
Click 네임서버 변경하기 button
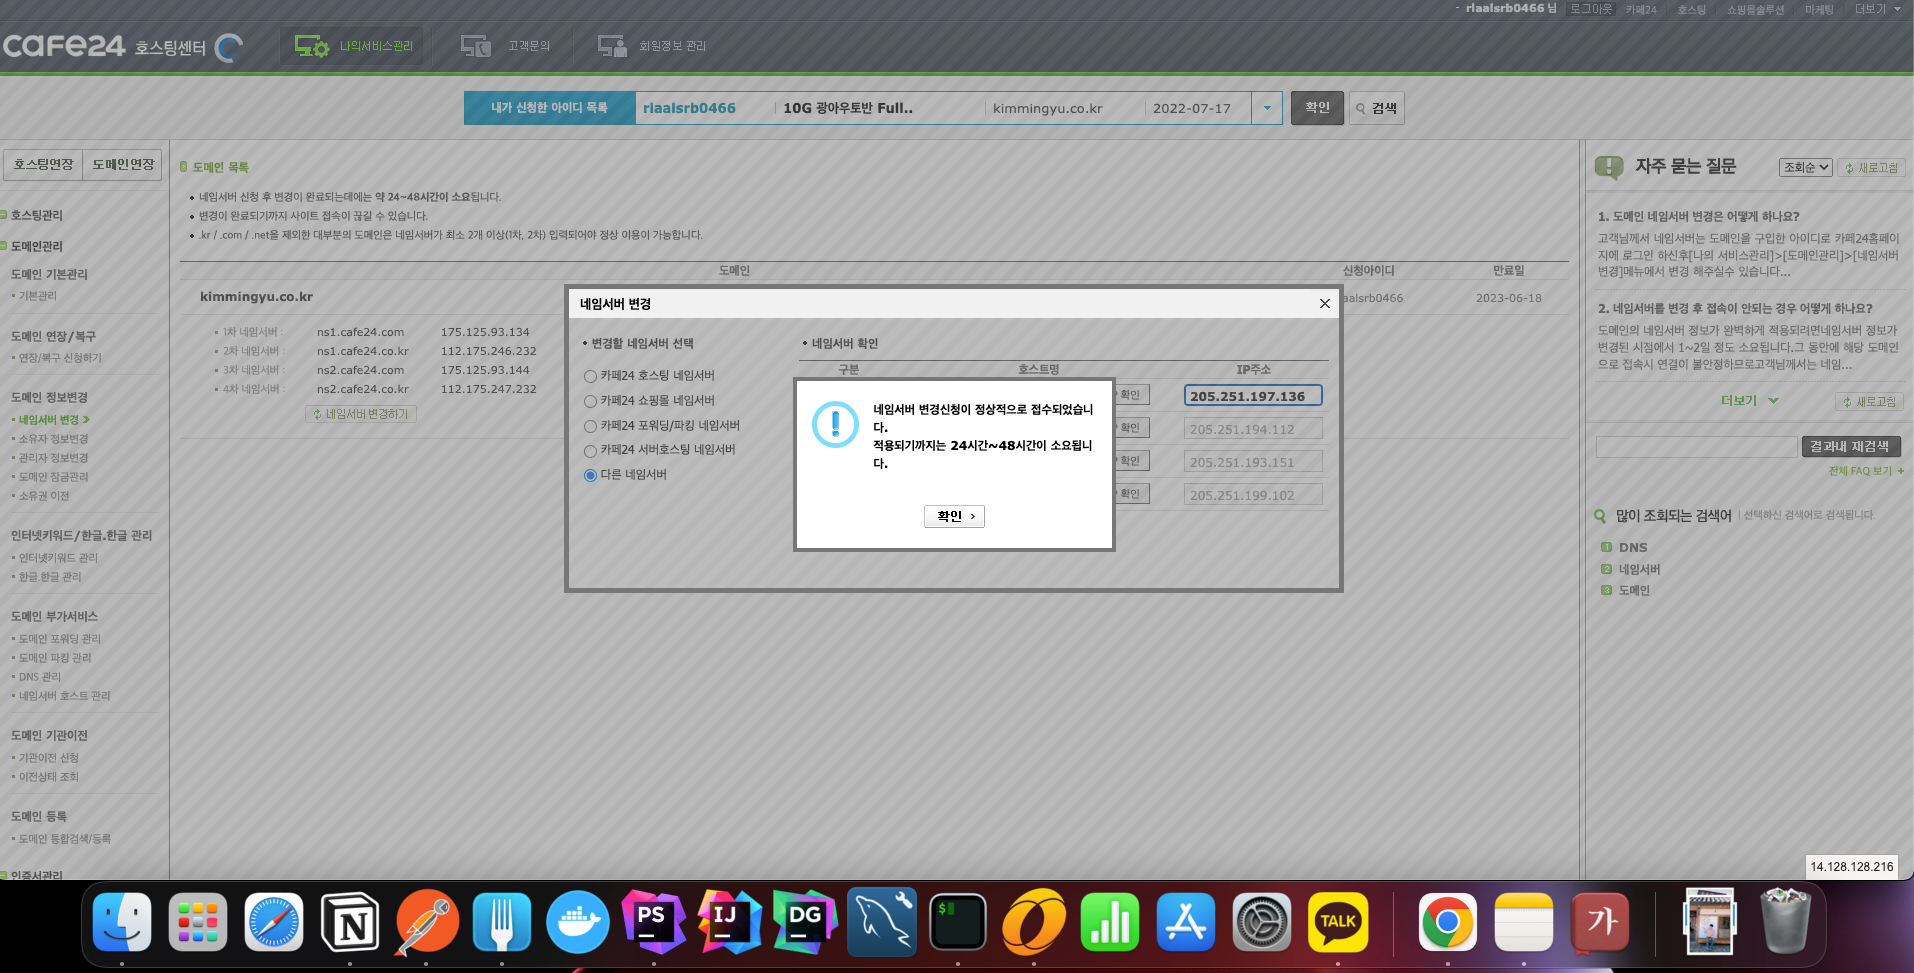(360, 414)
